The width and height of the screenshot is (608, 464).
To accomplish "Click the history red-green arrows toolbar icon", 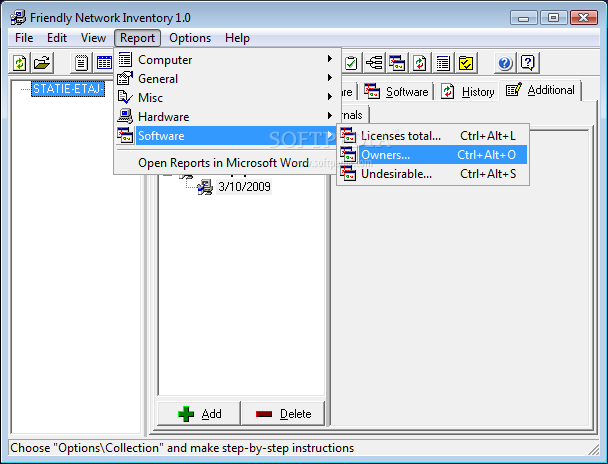I will 420,63.
